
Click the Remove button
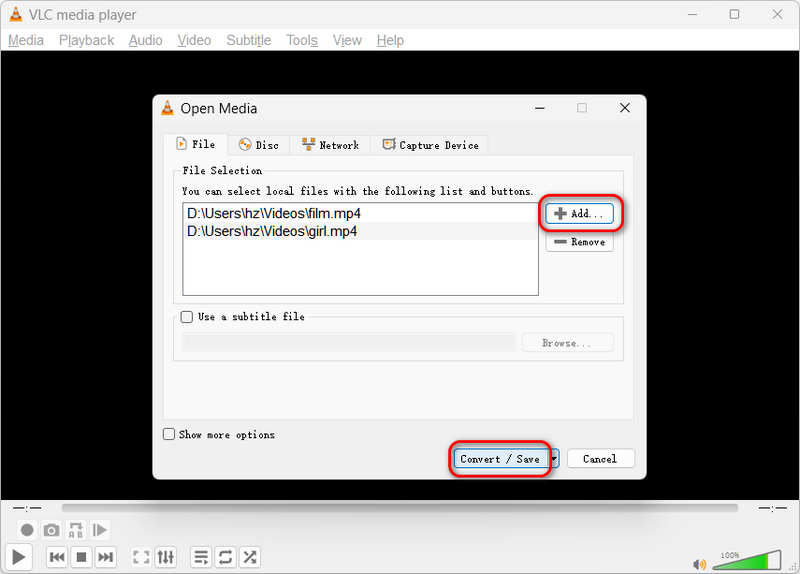[580, 242]
